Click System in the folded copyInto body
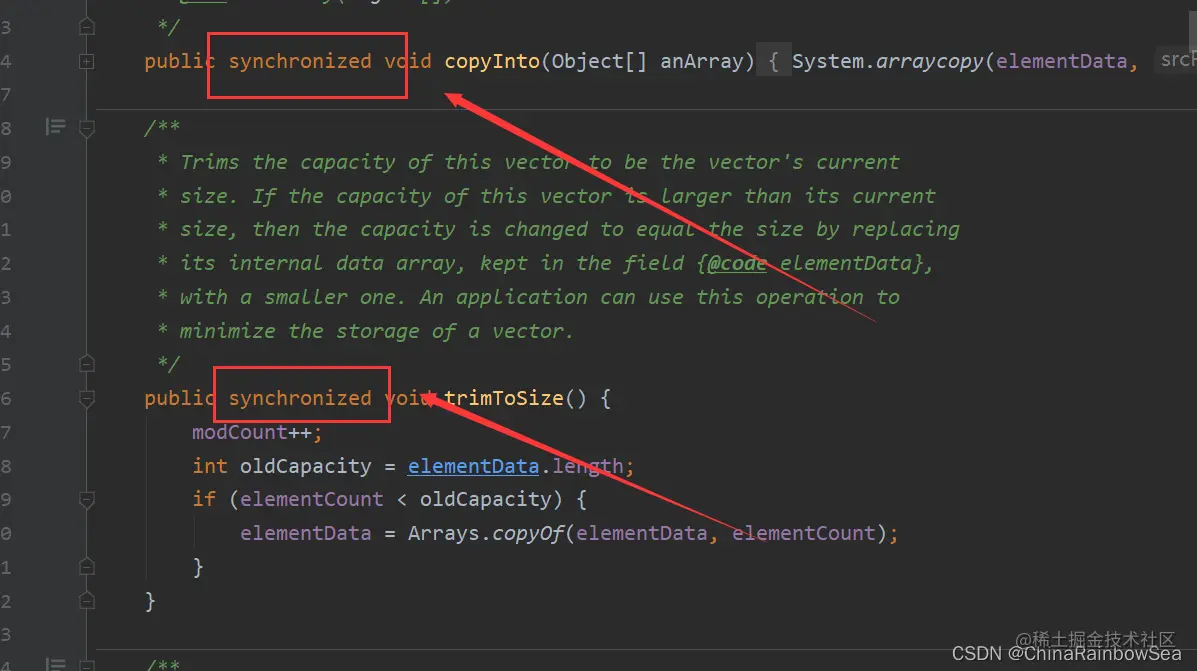Image resolution: width=1197 pixels, height=671 pixels. 827,61
